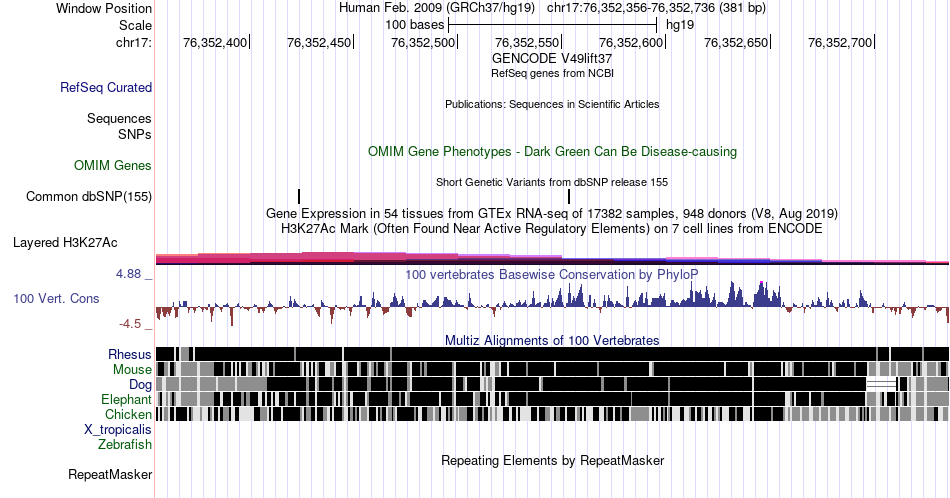Image resolution: width=950 pixels, height=498 pixels.
Task: Click the tallest PhyloP conservation peak
Action: [761, 294]
